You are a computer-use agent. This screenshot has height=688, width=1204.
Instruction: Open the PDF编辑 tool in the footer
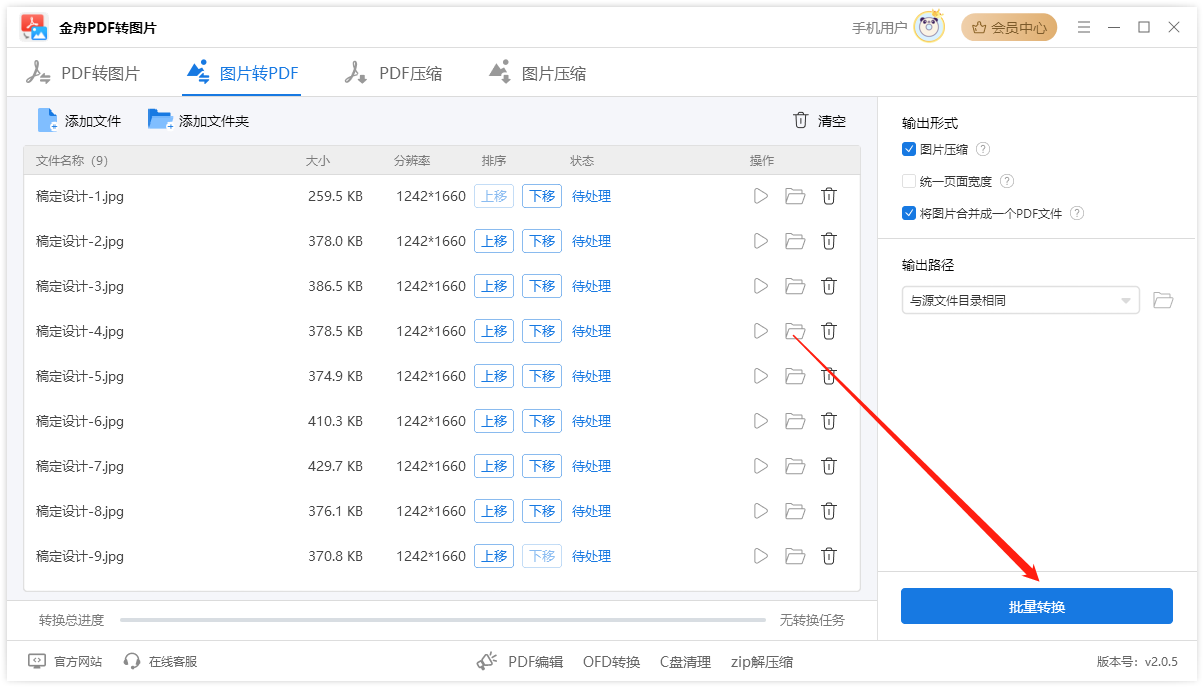537,661
